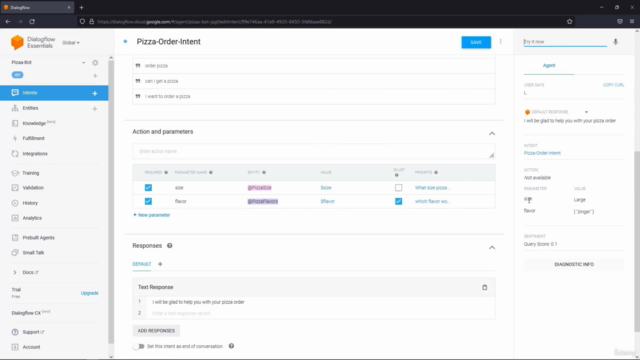Click the SAVE button
Screen dimensions: 640x360
click(476, 42)
